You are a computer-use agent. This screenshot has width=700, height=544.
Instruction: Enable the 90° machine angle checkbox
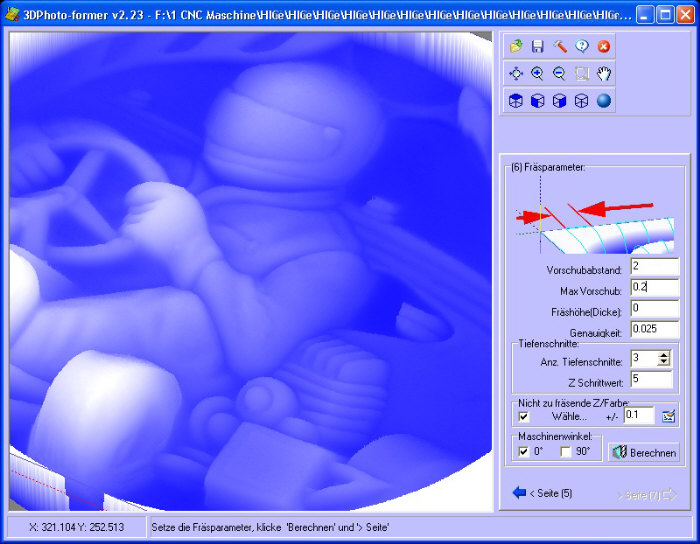(566, 452)
